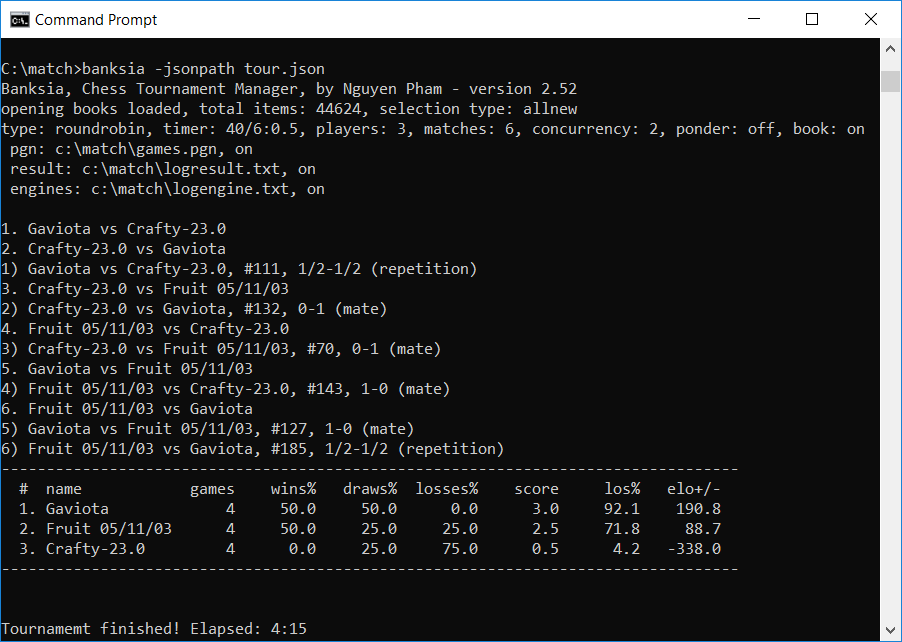
Task: Click the 'draws%' column header
Action: point(370,490)
